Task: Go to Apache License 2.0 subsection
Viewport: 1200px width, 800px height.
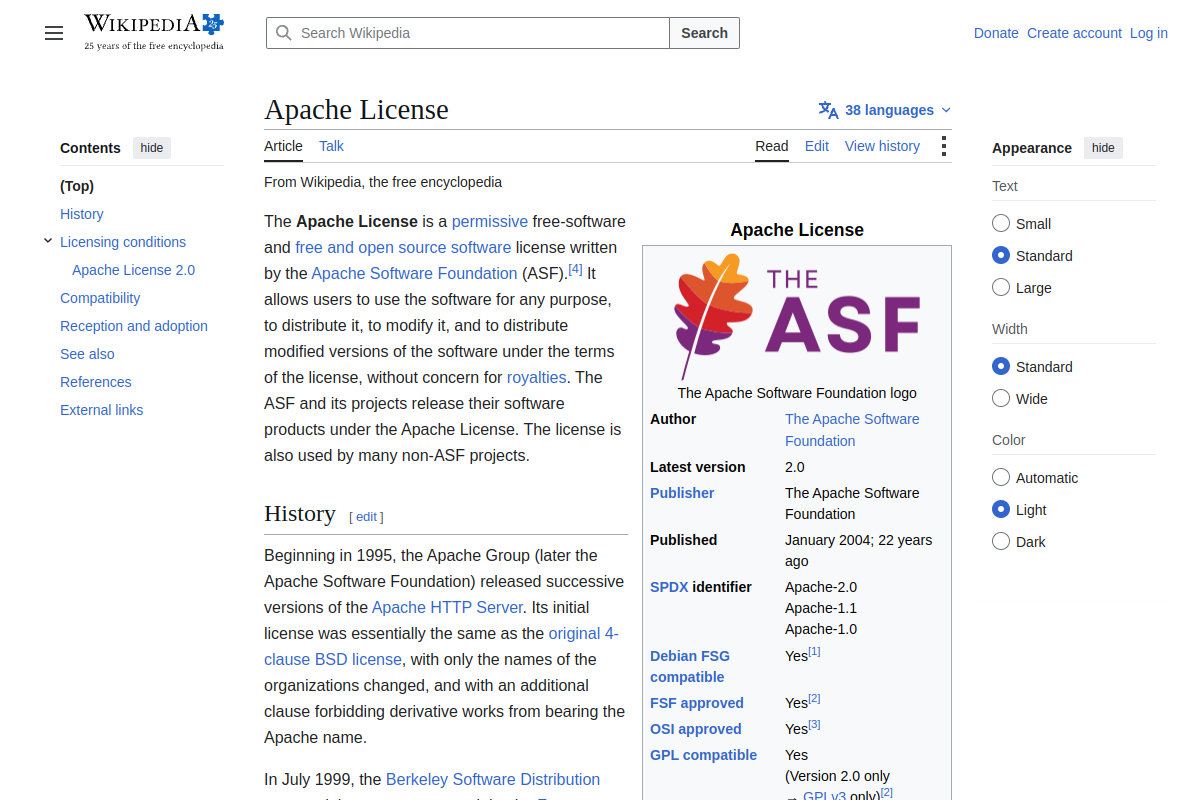Action: (134, 270)
